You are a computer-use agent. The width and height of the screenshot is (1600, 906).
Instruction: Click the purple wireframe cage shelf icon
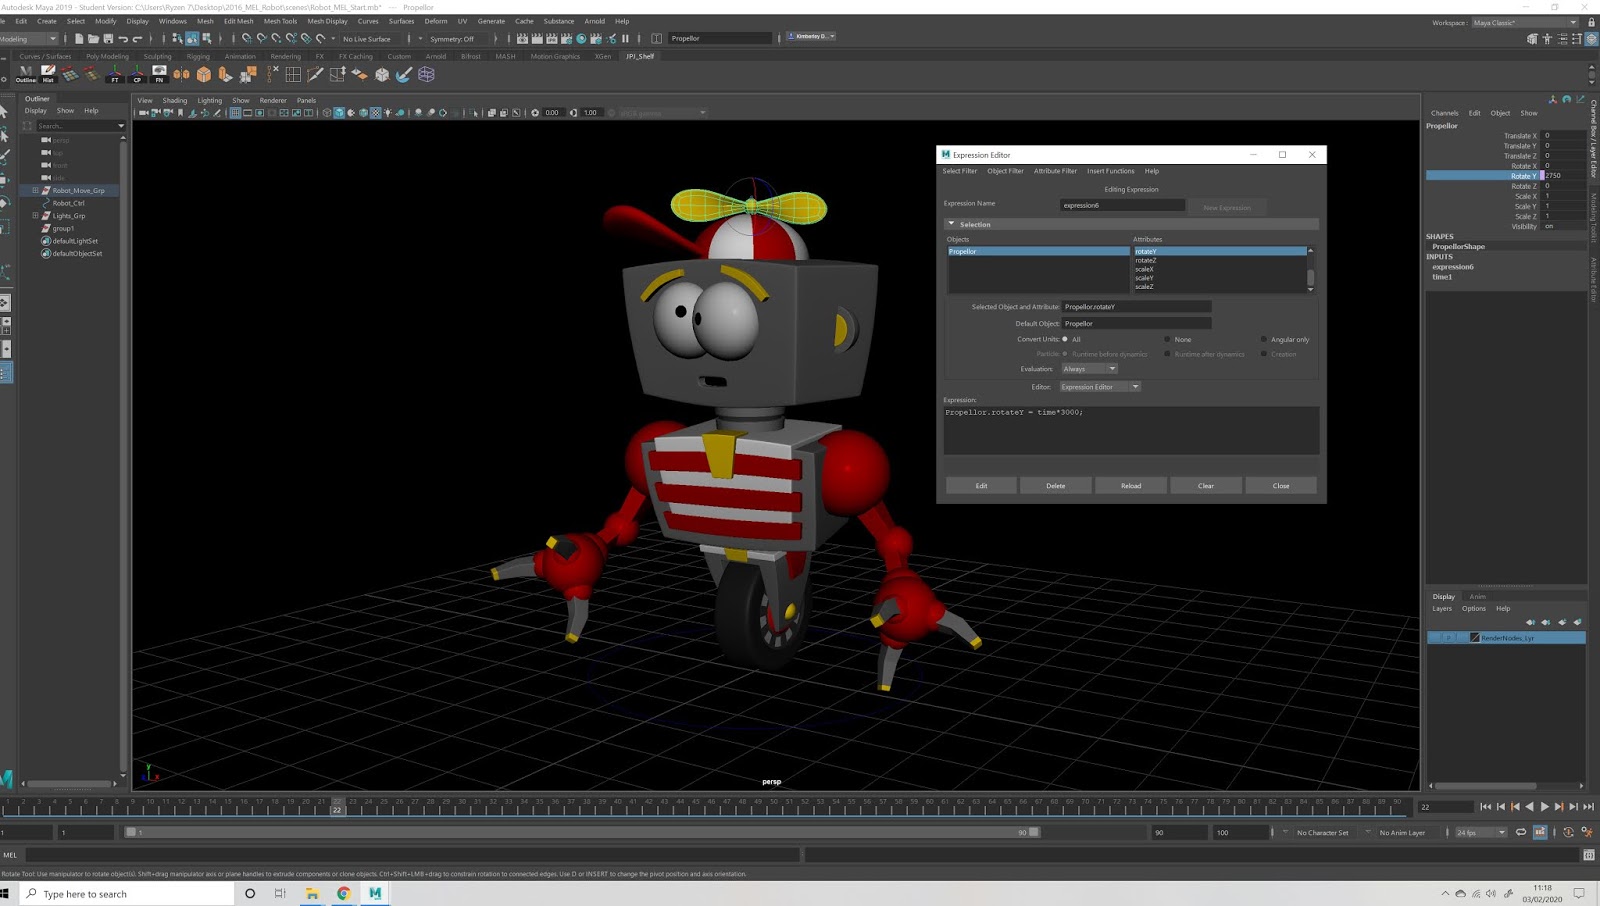coord(427,74)
